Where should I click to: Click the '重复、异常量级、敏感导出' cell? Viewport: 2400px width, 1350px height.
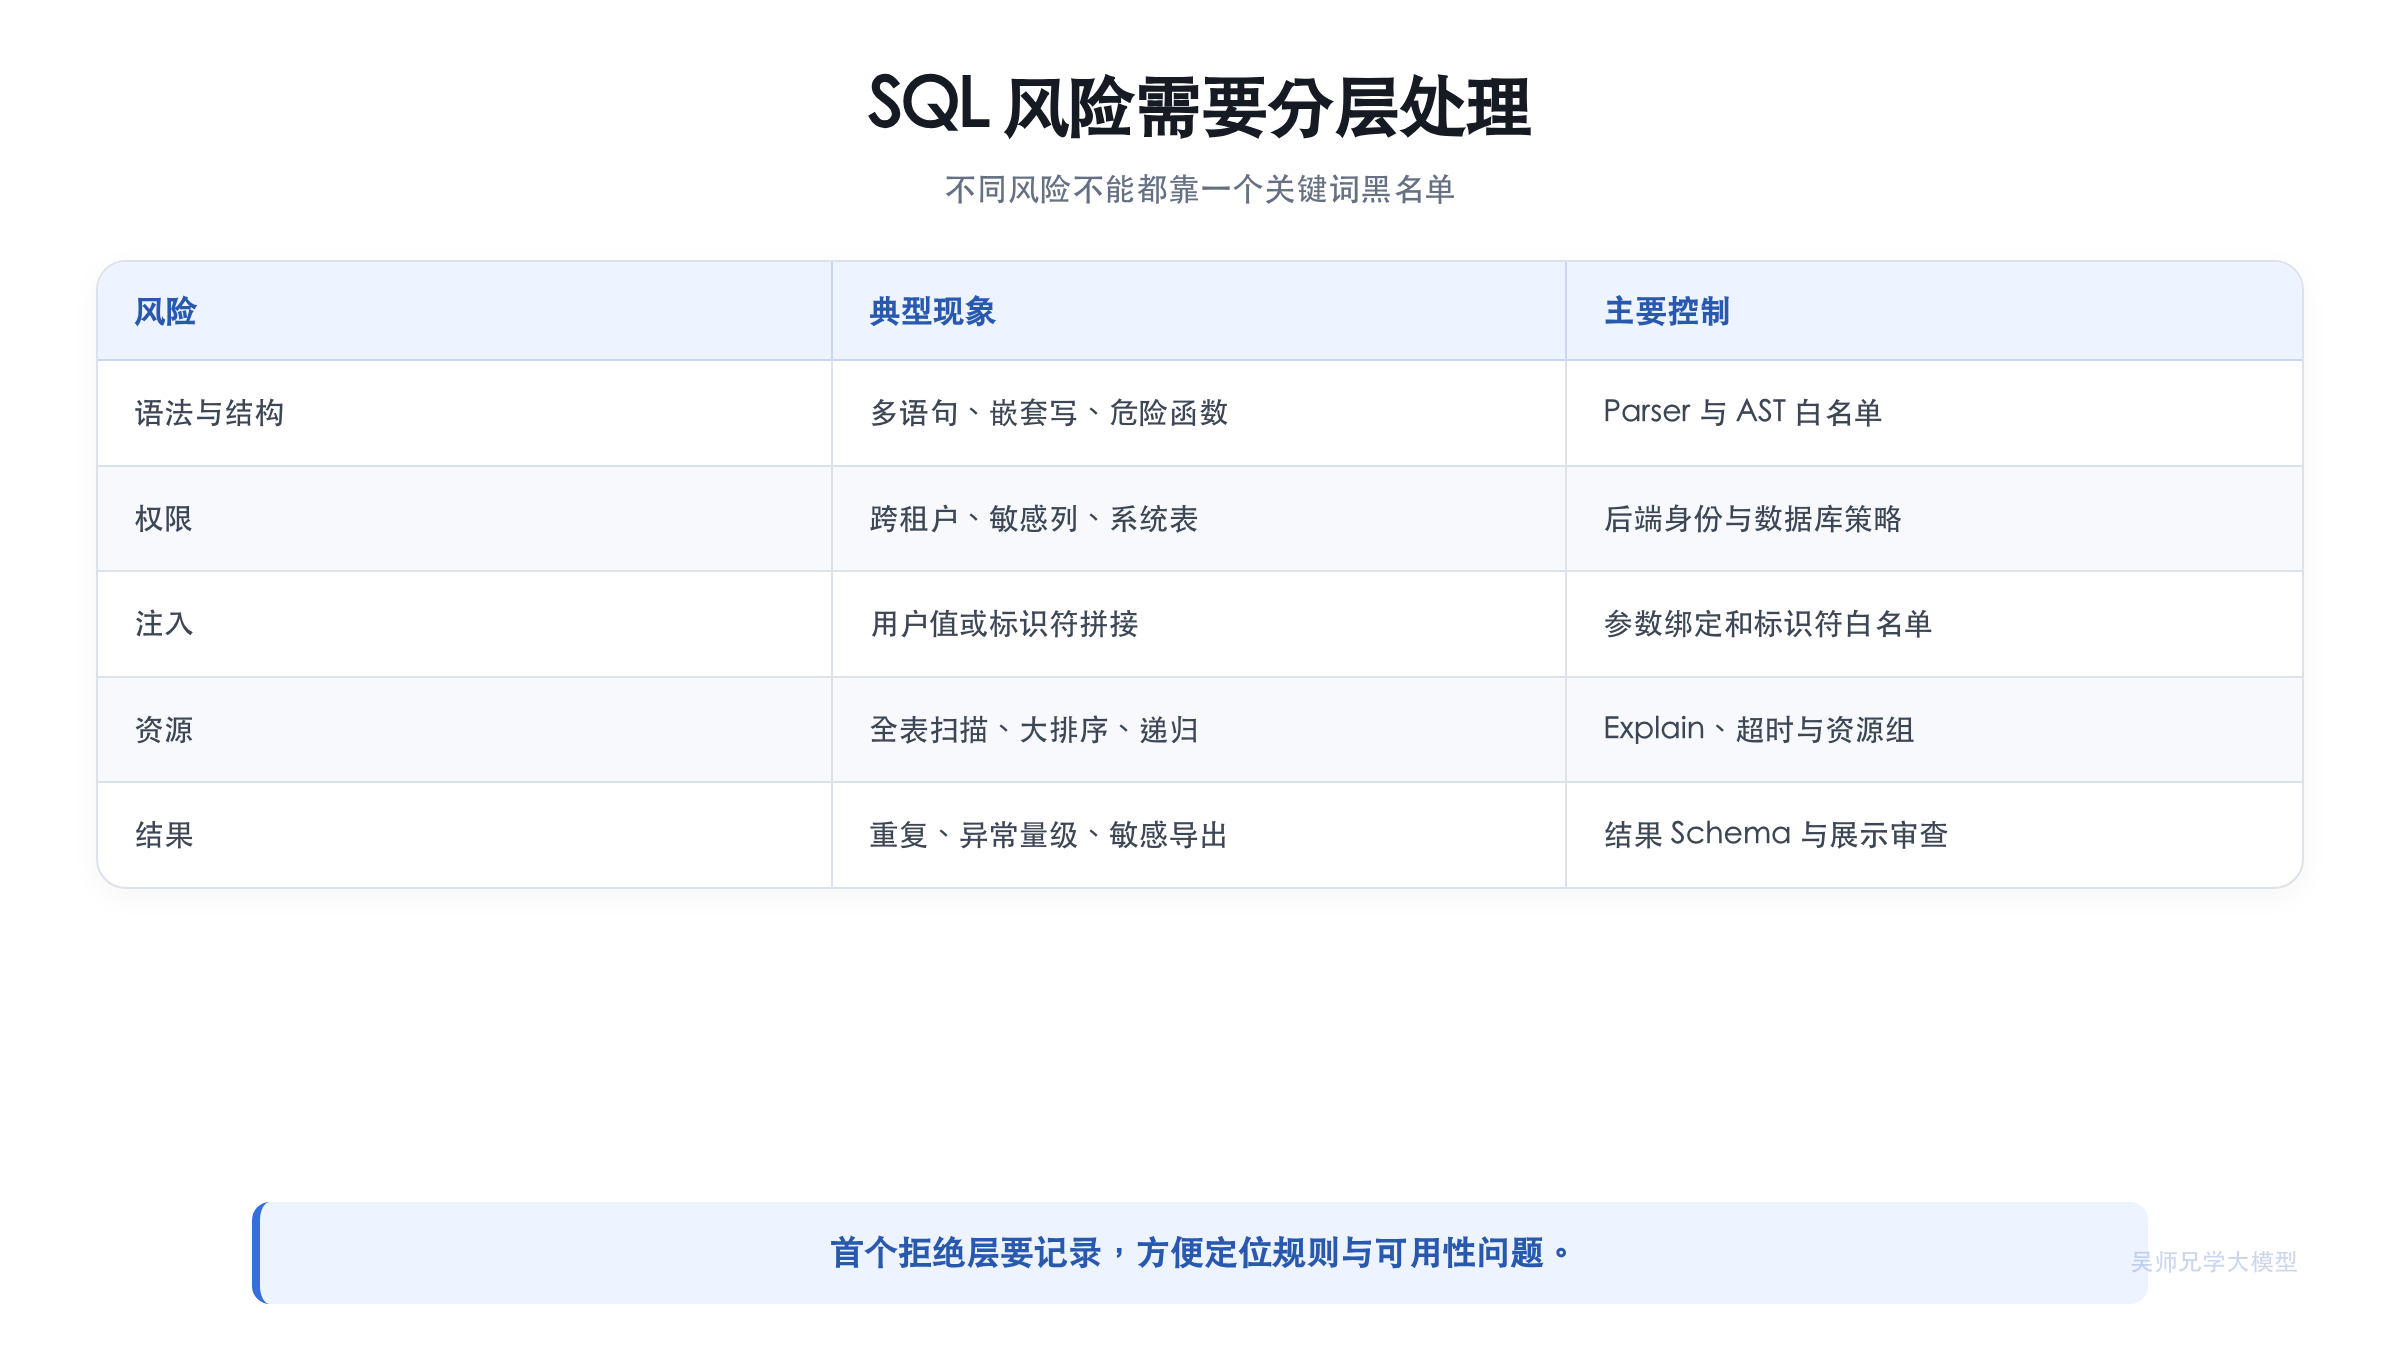(1198, 835)
